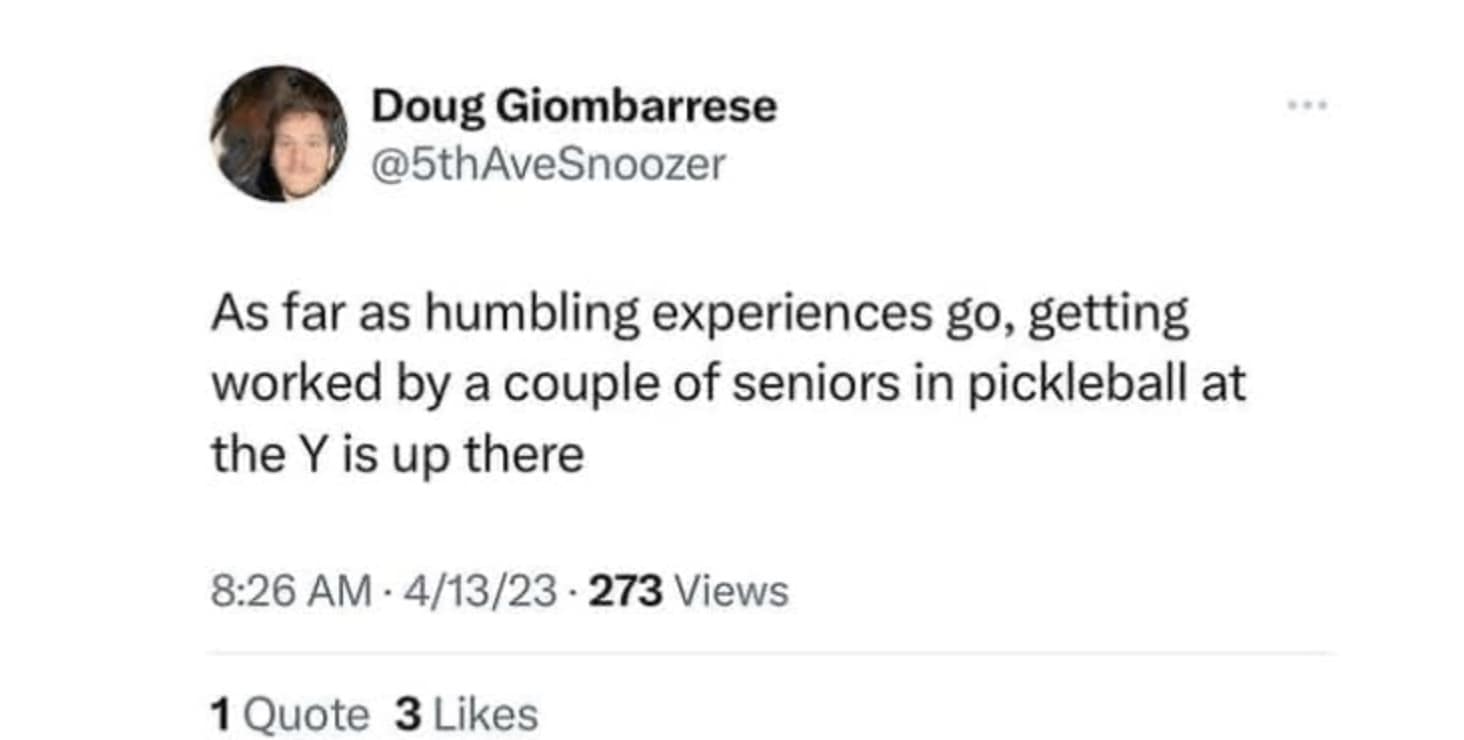Open the 273 Views analytics
Screen dimensions: 1464x740
point(688,592)
